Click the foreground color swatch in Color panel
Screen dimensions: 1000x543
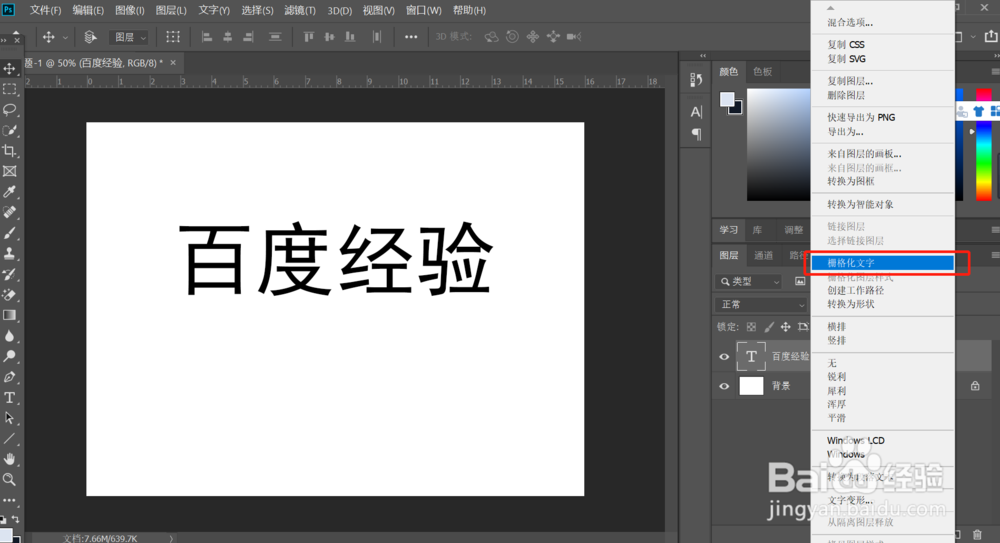tap(727, 99)
